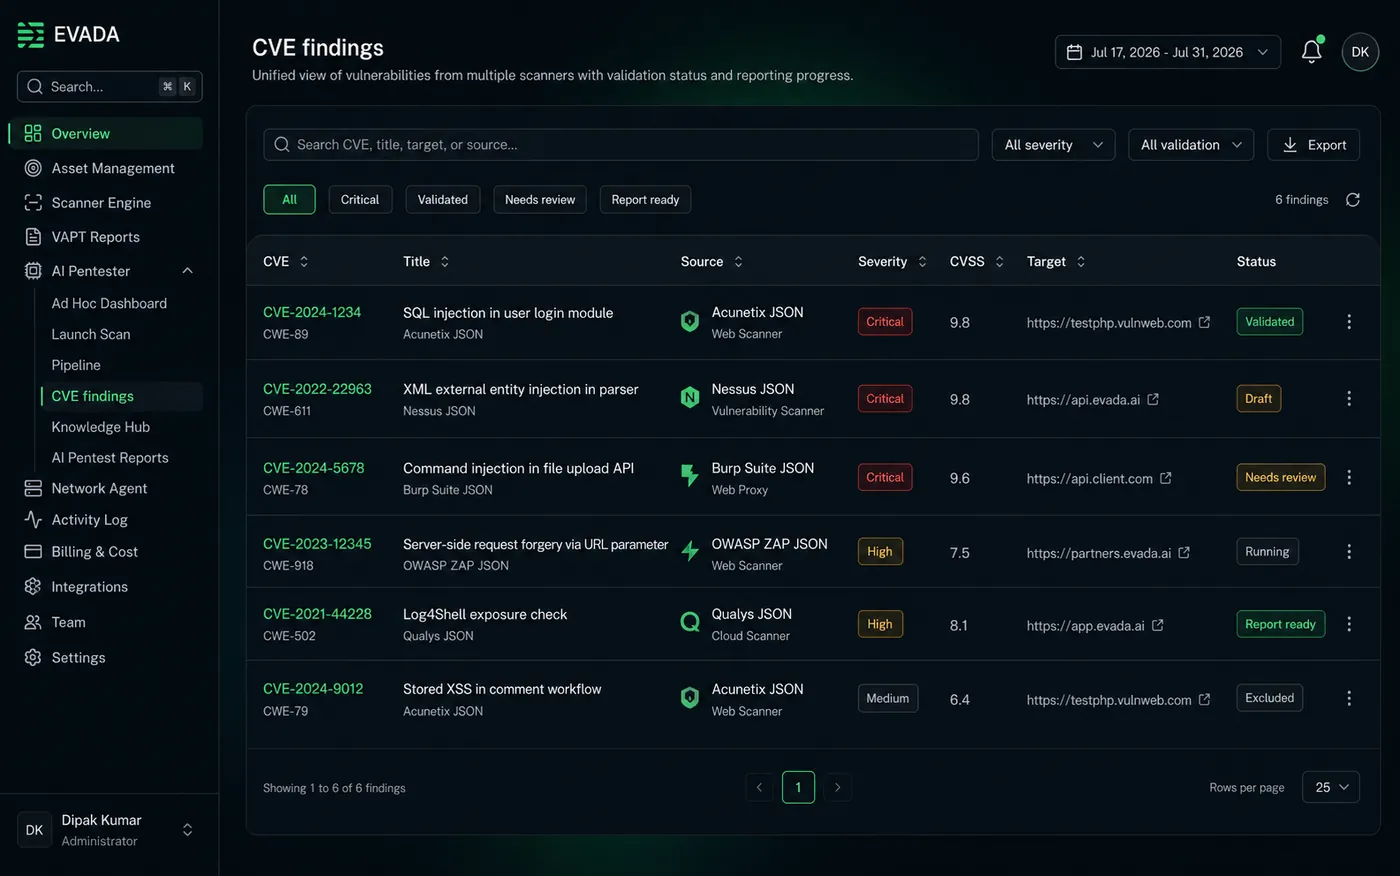This screenshot has height=876, width=1400.
Task: Click Network Agent sidebar icon
Action: (33, 488)
